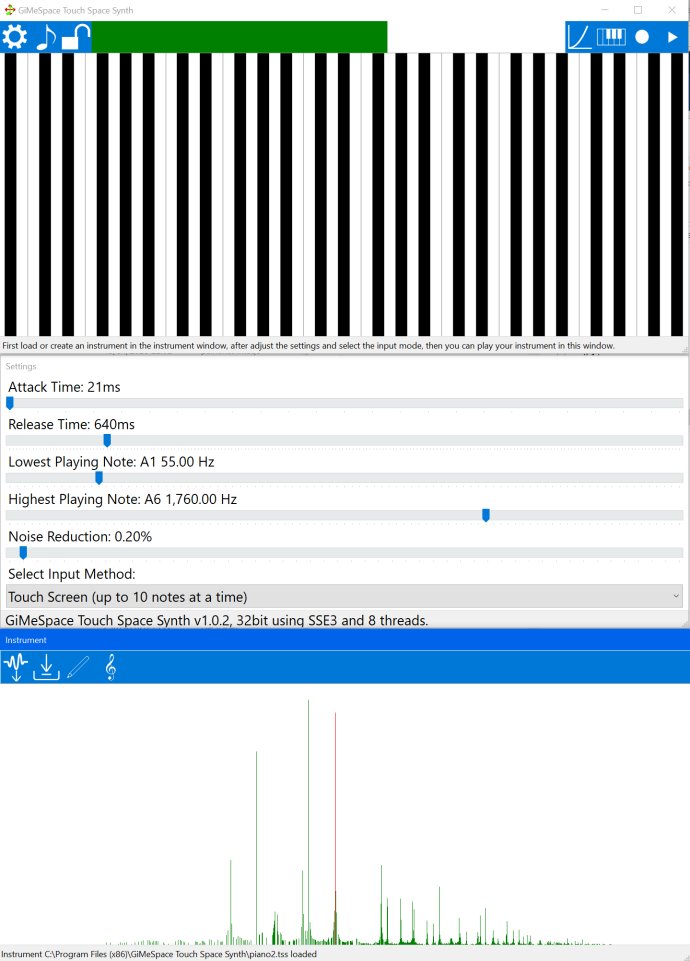The height and width of the screenshot is (961, 690).
Task: Click the 'First load or create an instrument' hint
Action: [x=308, y=346]
